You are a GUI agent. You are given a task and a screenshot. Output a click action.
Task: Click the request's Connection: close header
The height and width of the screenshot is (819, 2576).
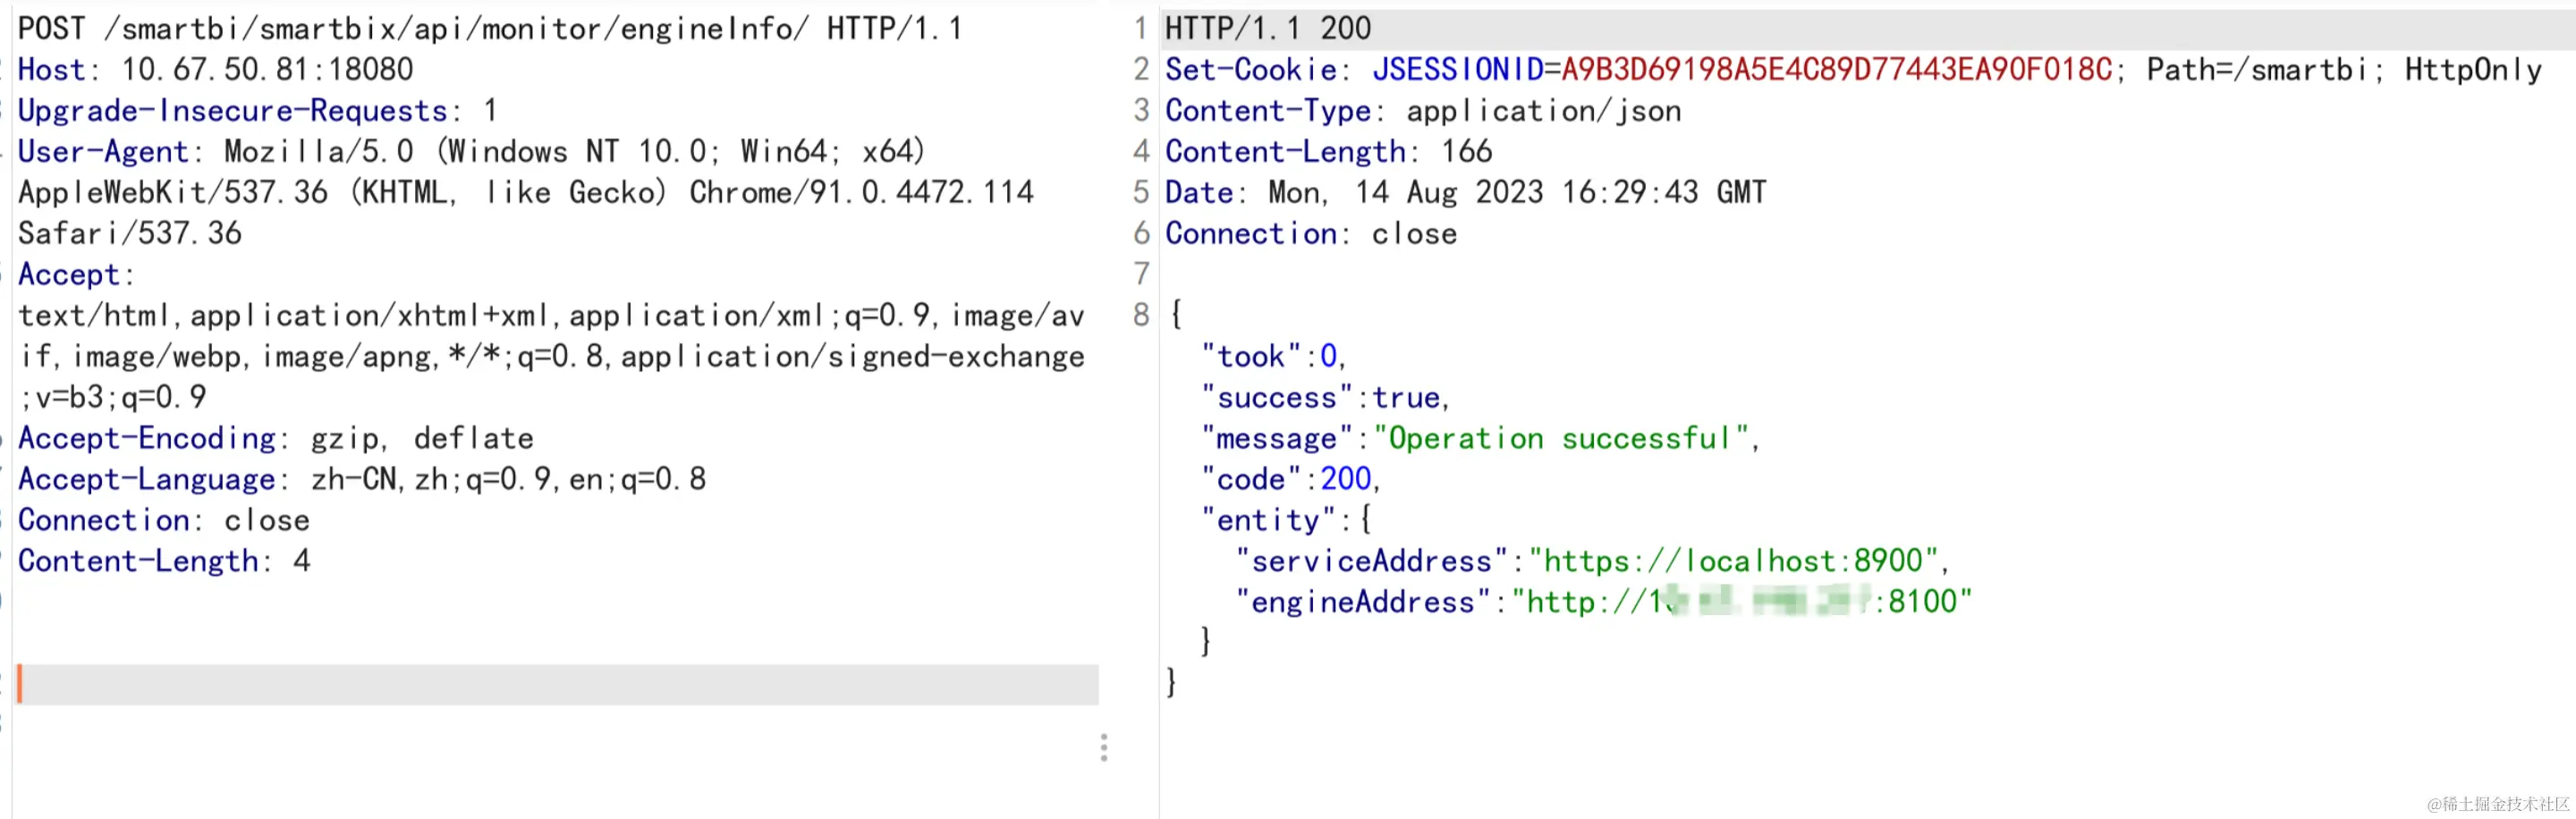pyautogui.click(x=164, y=520)
